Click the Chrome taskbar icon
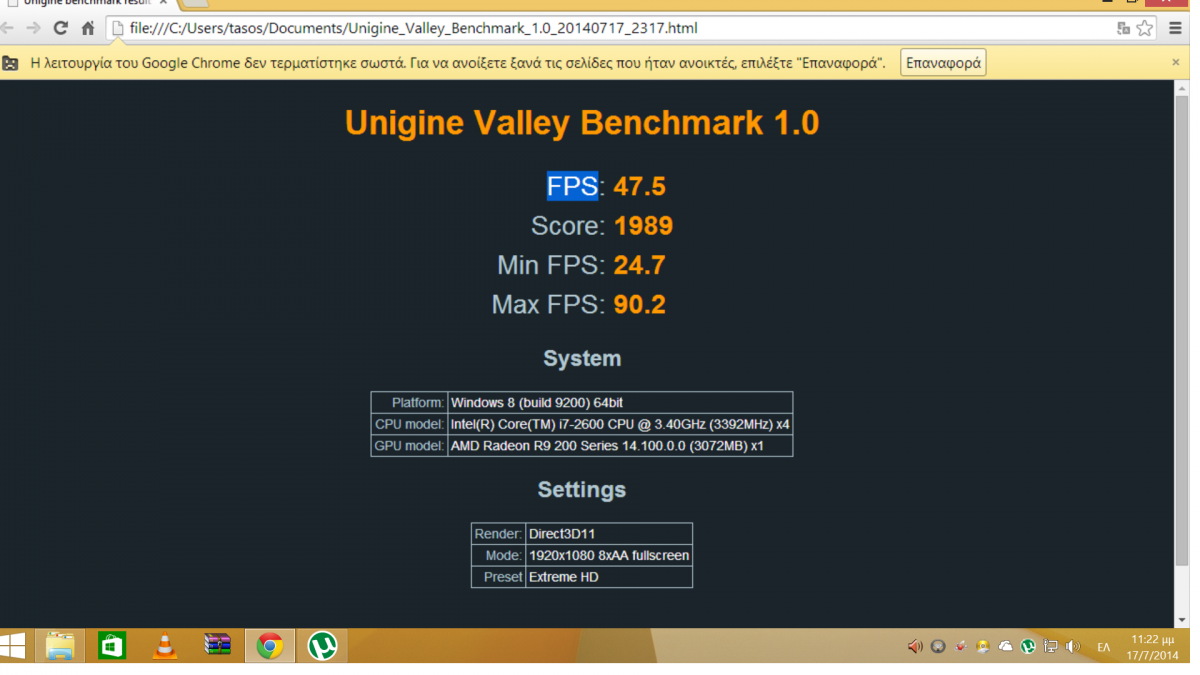This screenshot has width=1200, height=675. (269, 646)
